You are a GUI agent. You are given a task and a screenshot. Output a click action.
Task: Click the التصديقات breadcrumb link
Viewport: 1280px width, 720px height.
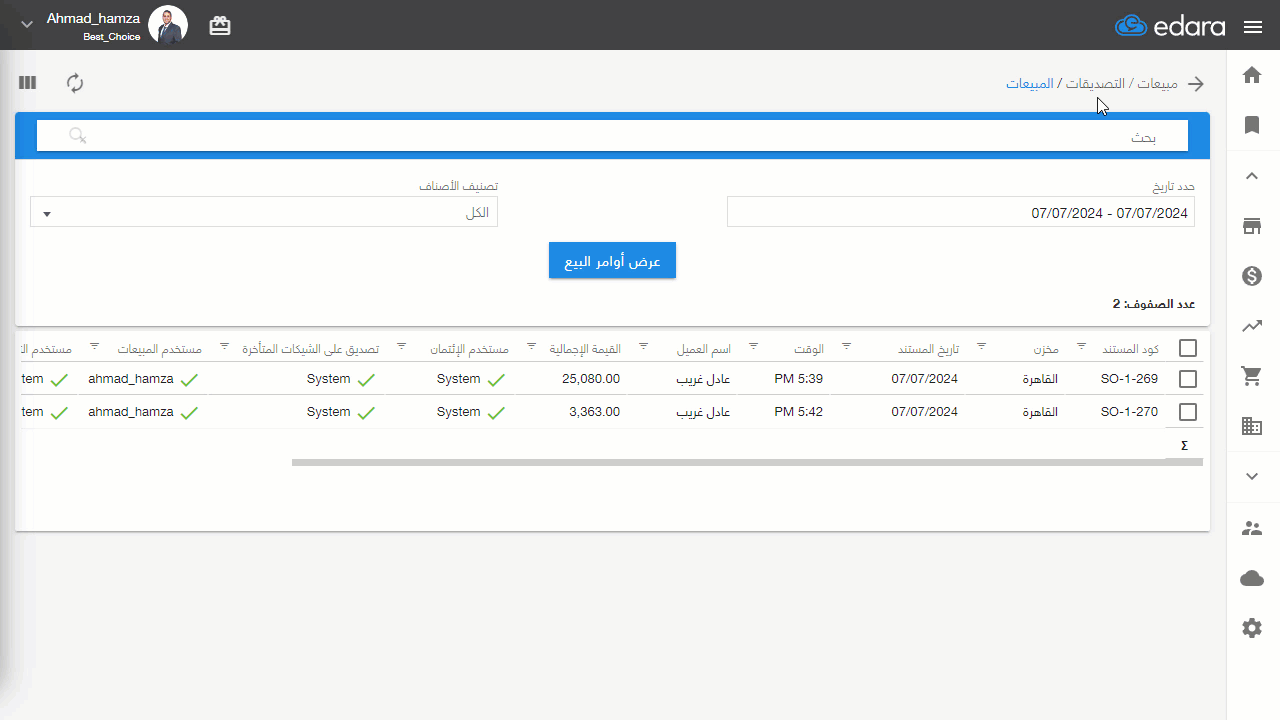(x=1096, y=84)
